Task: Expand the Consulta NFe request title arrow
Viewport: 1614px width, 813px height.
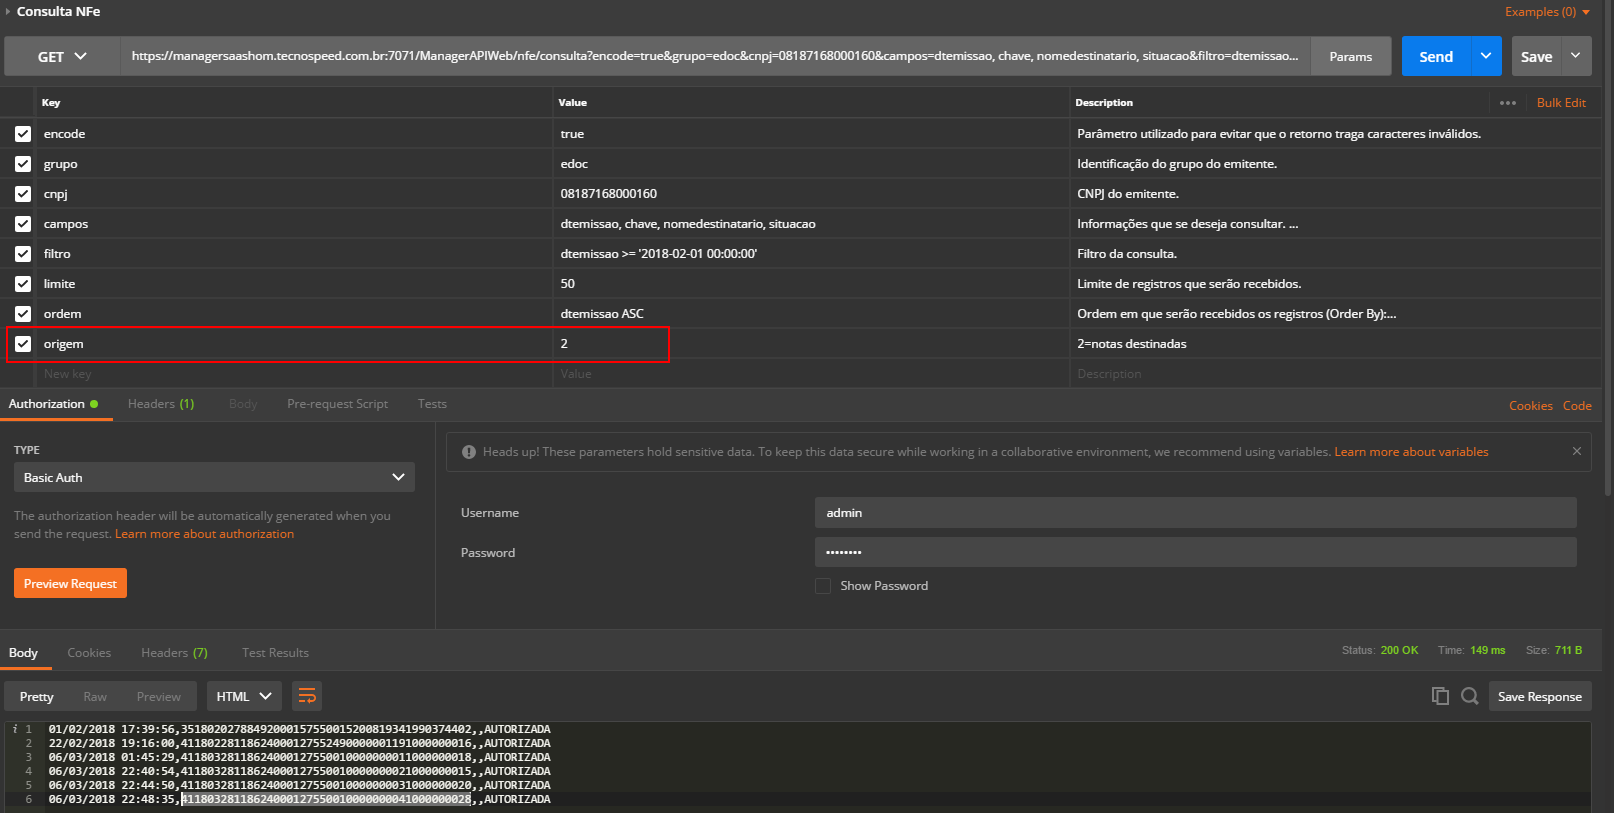Action: pos(8,12)
